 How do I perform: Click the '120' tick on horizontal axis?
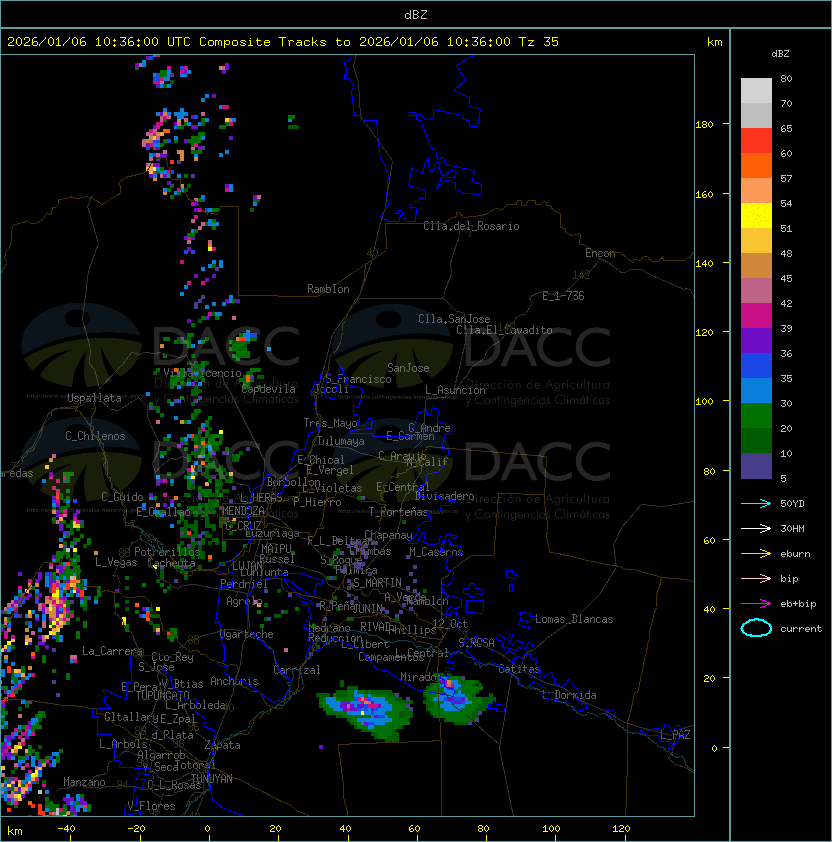click(x=621, y=829)
